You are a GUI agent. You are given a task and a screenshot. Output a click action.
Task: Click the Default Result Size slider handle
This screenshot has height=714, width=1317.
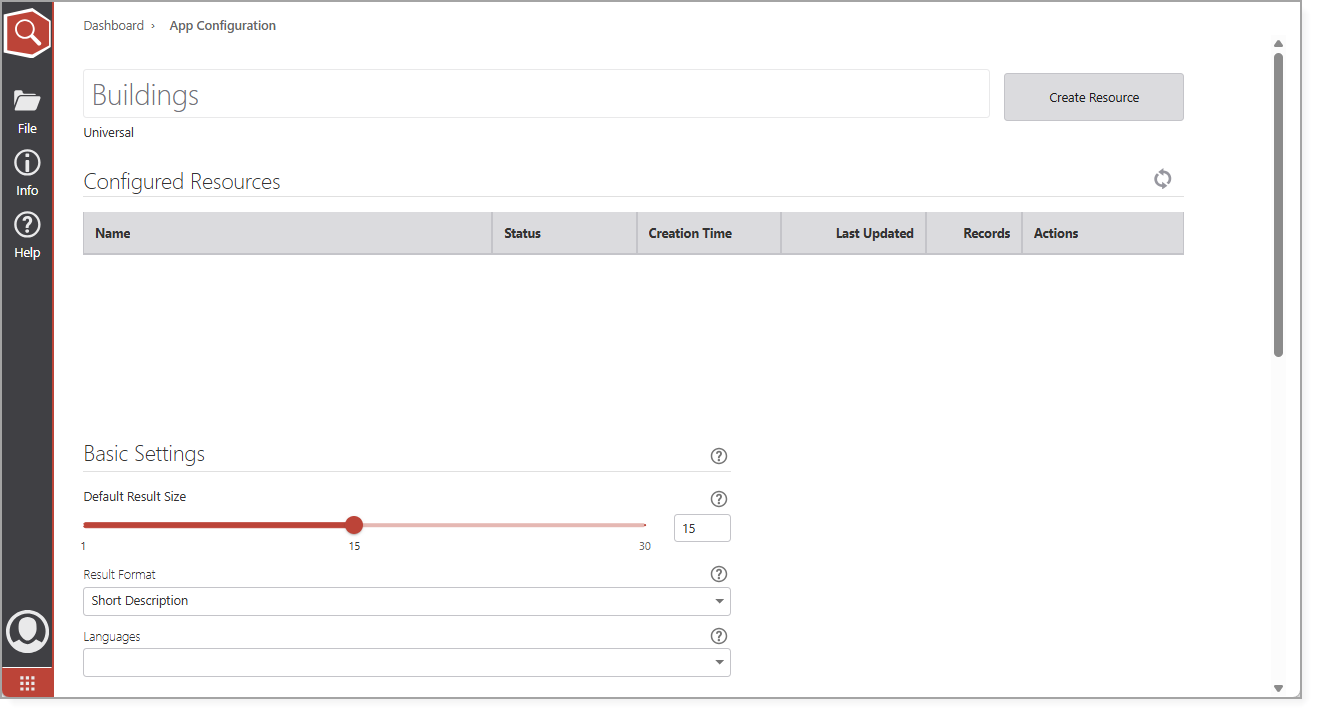point(354,525)
